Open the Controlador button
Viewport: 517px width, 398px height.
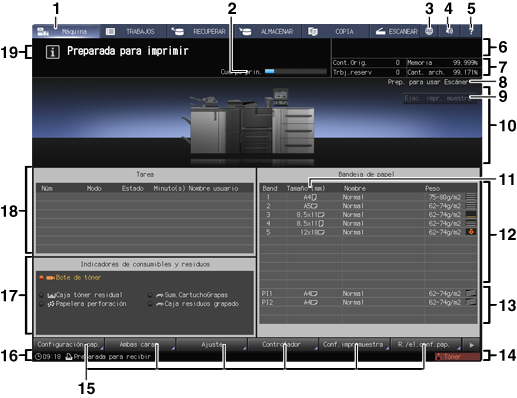[x=283, y=345]
